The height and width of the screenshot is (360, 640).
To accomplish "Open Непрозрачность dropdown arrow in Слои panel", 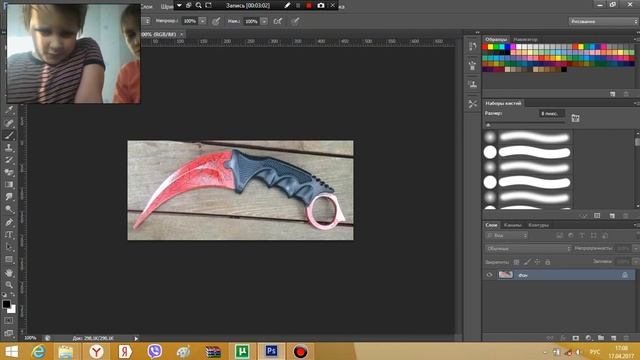I will (x=636, y=249).
